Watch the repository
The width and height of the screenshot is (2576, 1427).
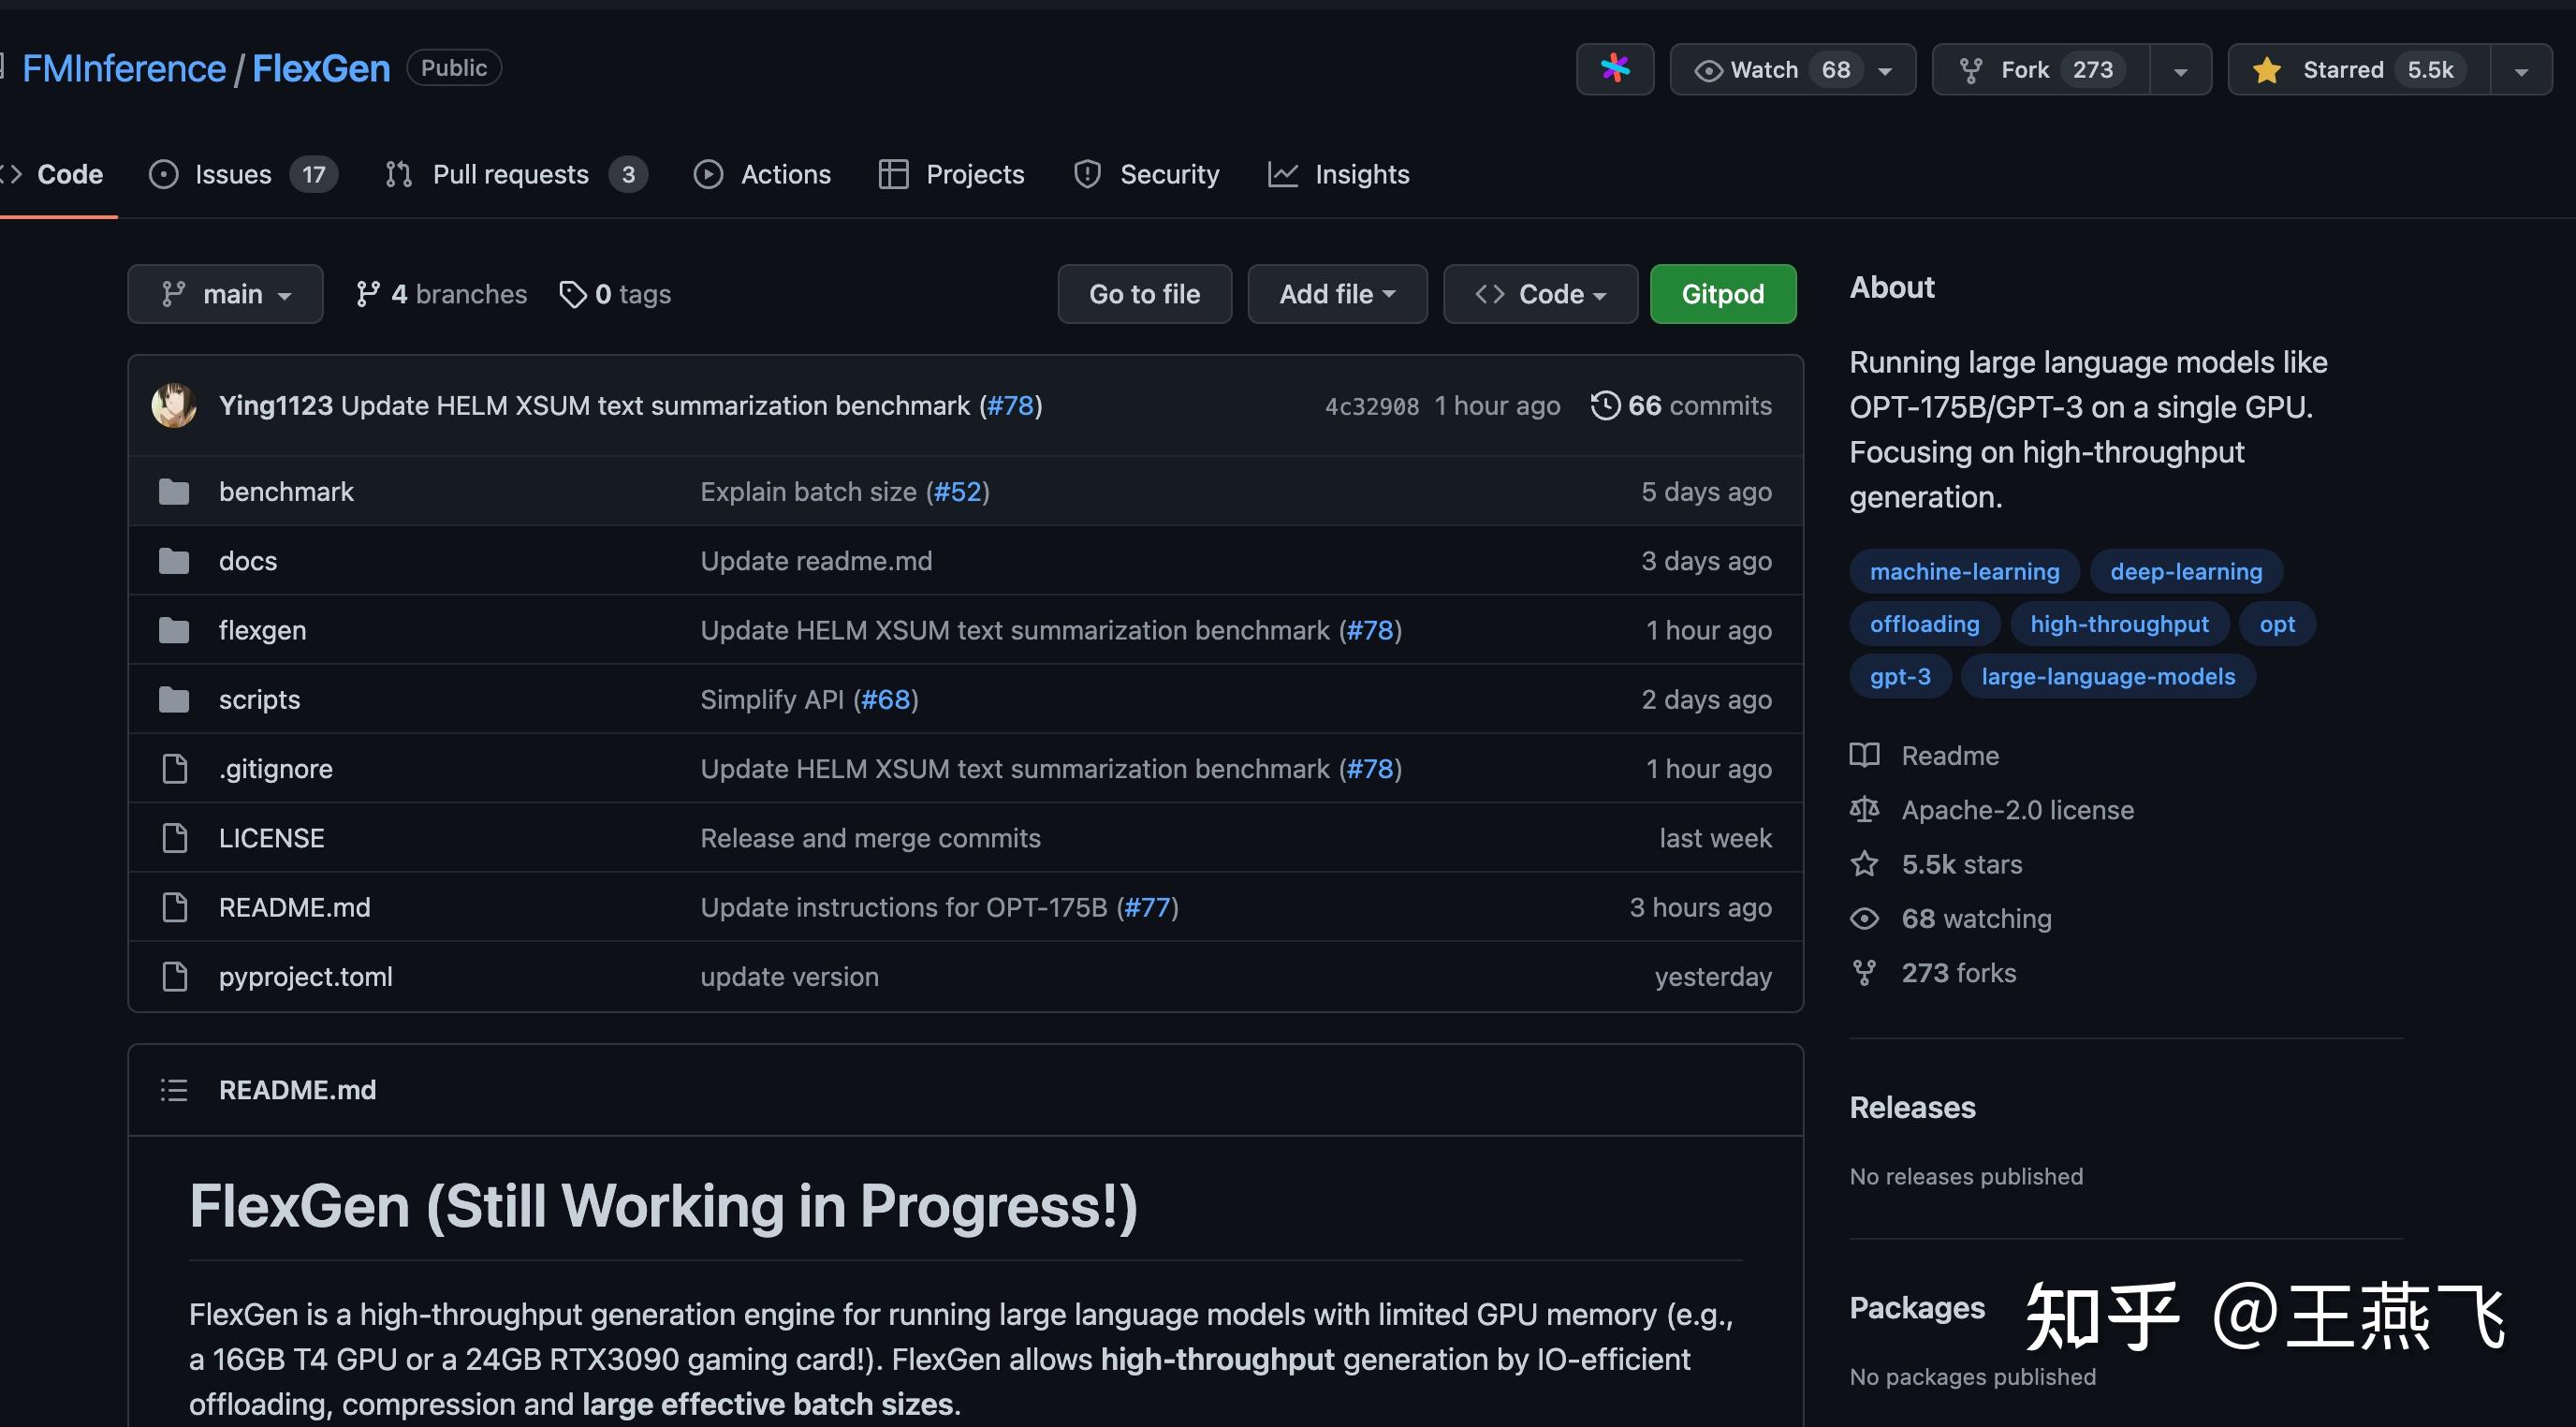pyautogui.click(x=1765, y=69)
